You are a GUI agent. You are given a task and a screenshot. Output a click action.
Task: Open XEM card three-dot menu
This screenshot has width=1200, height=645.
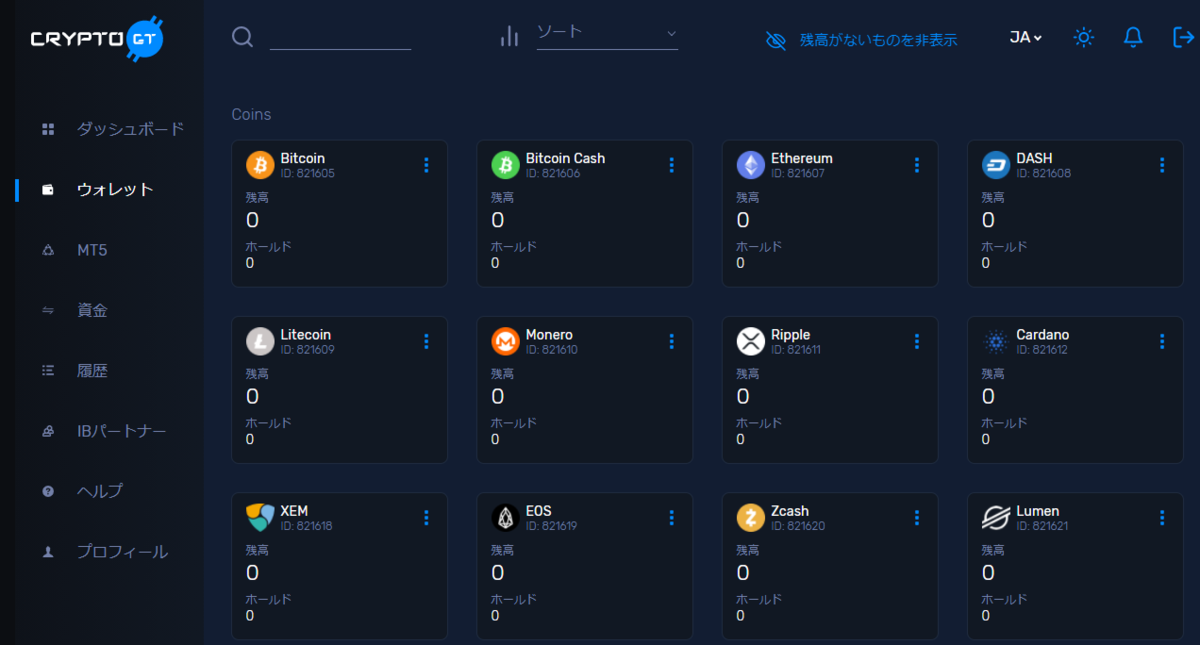[x=426, y=517]
